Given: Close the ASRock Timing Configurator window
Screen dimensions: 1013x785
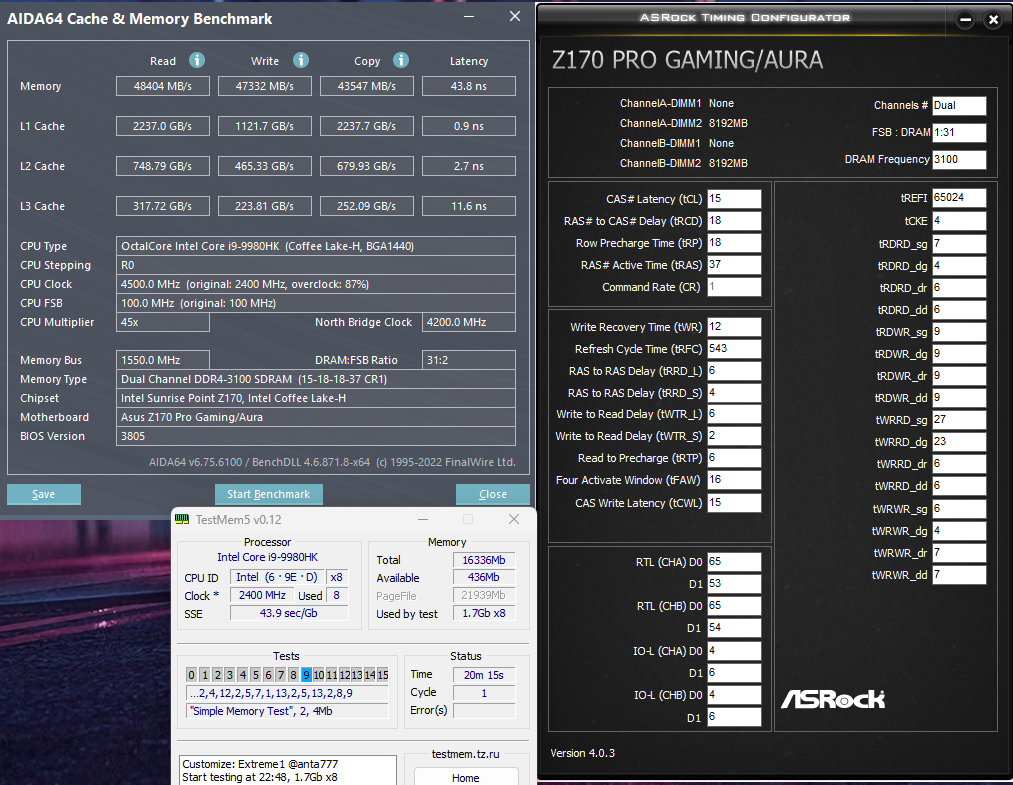Looking at the screenshot, I should [994, 20].
